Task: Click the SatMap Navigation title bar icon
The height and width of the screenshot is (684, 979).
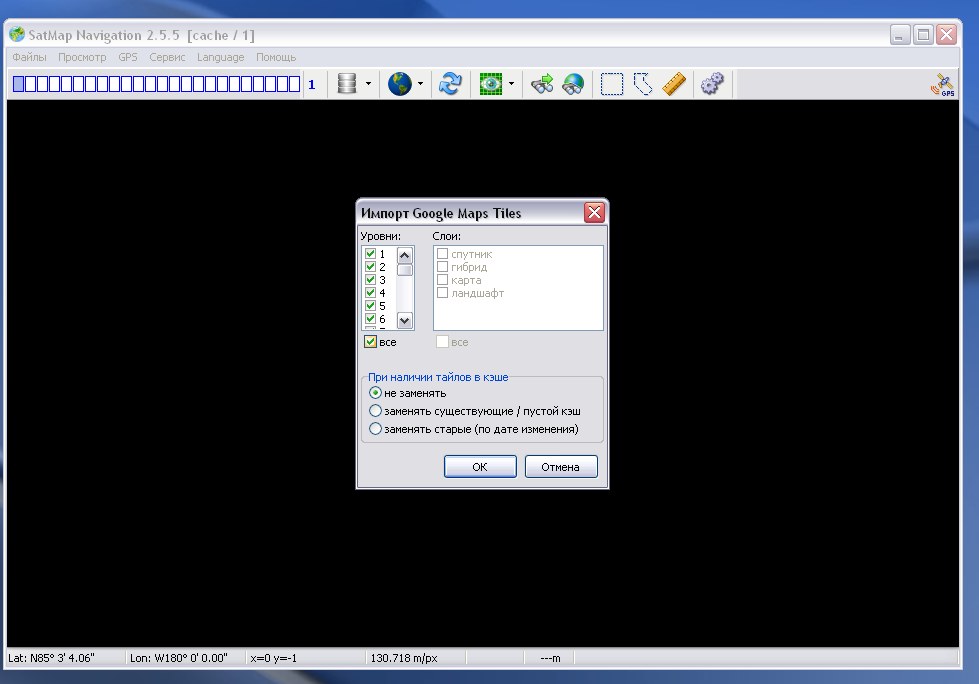Action: point(17,34)
